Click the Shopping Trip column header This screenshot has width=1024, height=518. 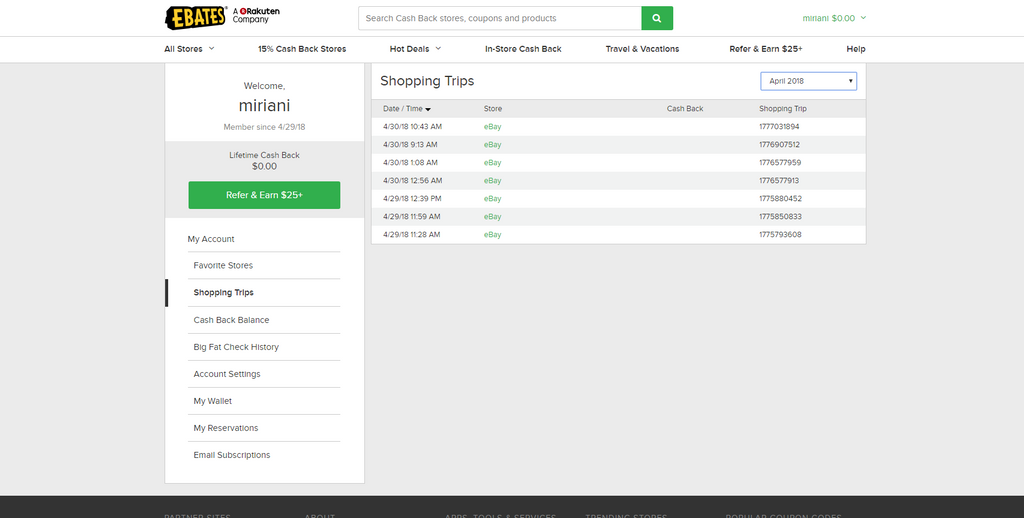(x=782, y=109)
